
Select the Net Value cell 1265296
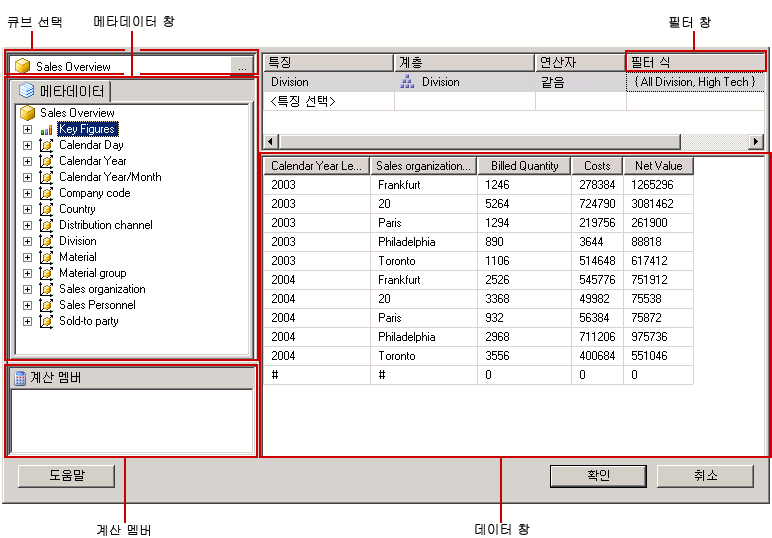click(658, 185)
